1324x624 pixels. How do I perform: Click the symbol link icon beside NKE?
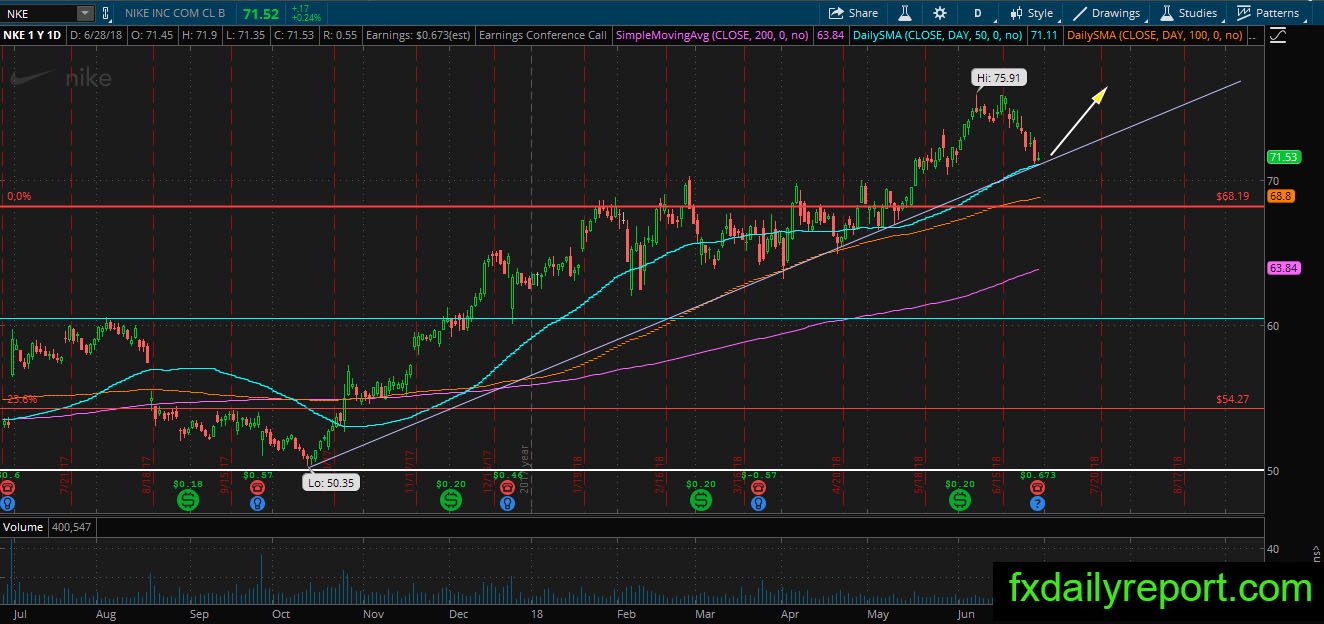106,13
